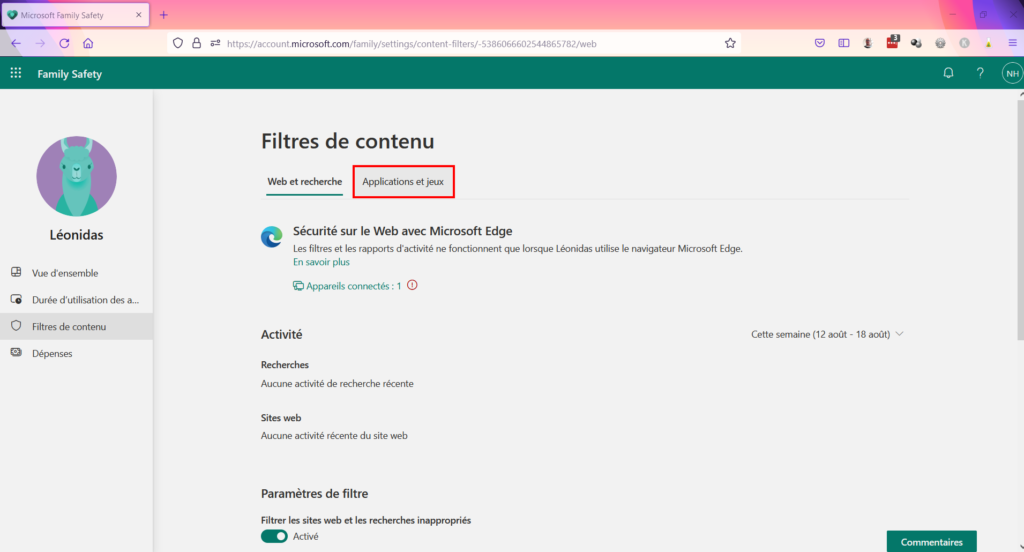Click the red warning icon next to connected devices
The image size is (1024, 552).
click(412, 285)
